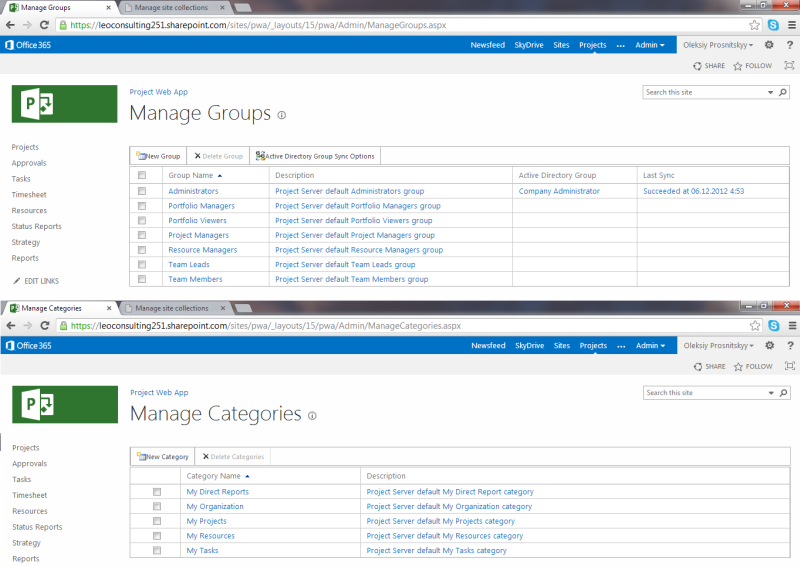This screenshot has height=566, width=800.
Task: Click info icon next to Manage Groups title
Action: pyautogui.click(x=282, y=115)
